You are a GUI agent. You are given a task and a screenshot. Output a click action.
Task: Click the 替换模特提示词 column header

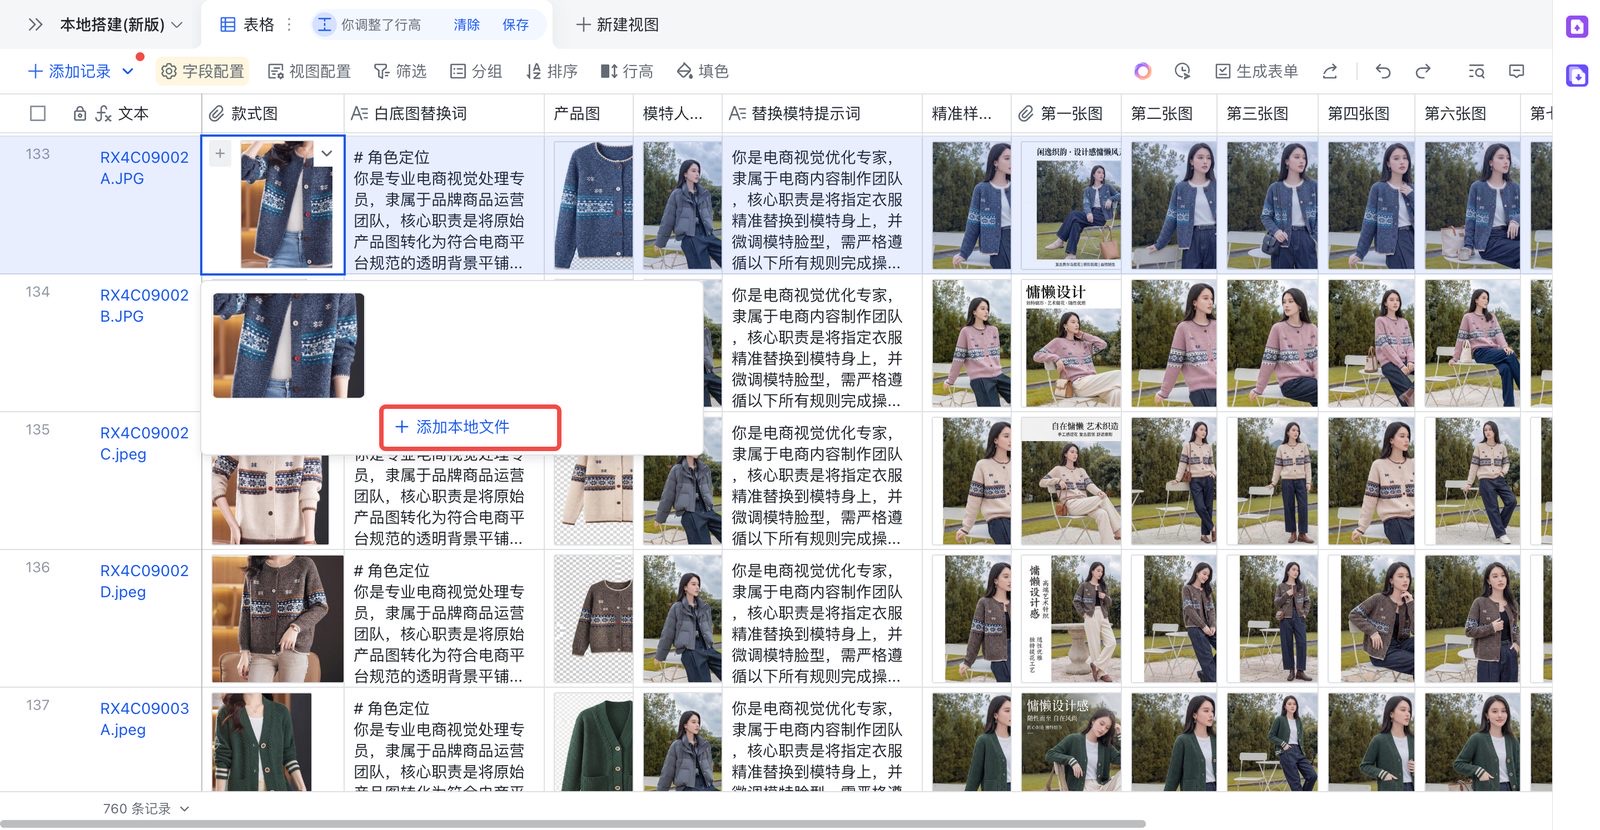pyautogui.click(x=822, y=114)
